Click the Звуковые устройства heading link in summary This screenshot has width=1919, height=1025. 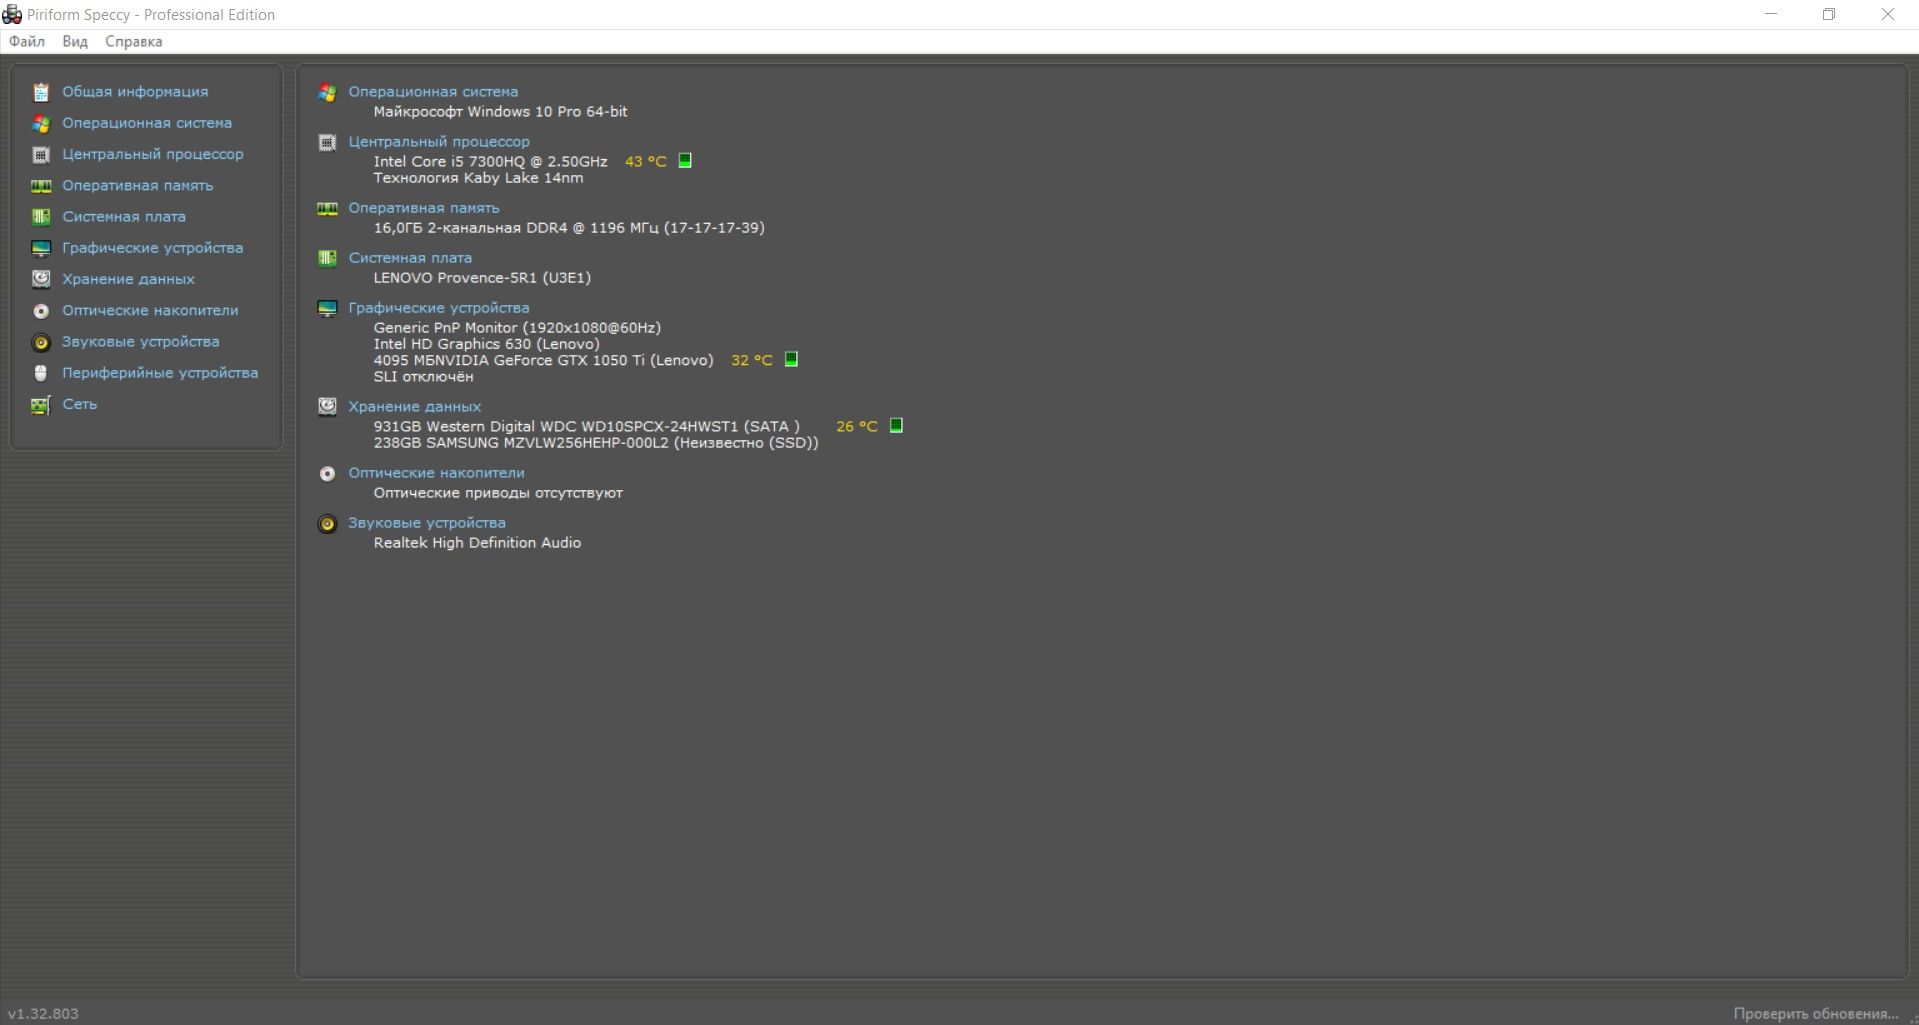point(427,523)
